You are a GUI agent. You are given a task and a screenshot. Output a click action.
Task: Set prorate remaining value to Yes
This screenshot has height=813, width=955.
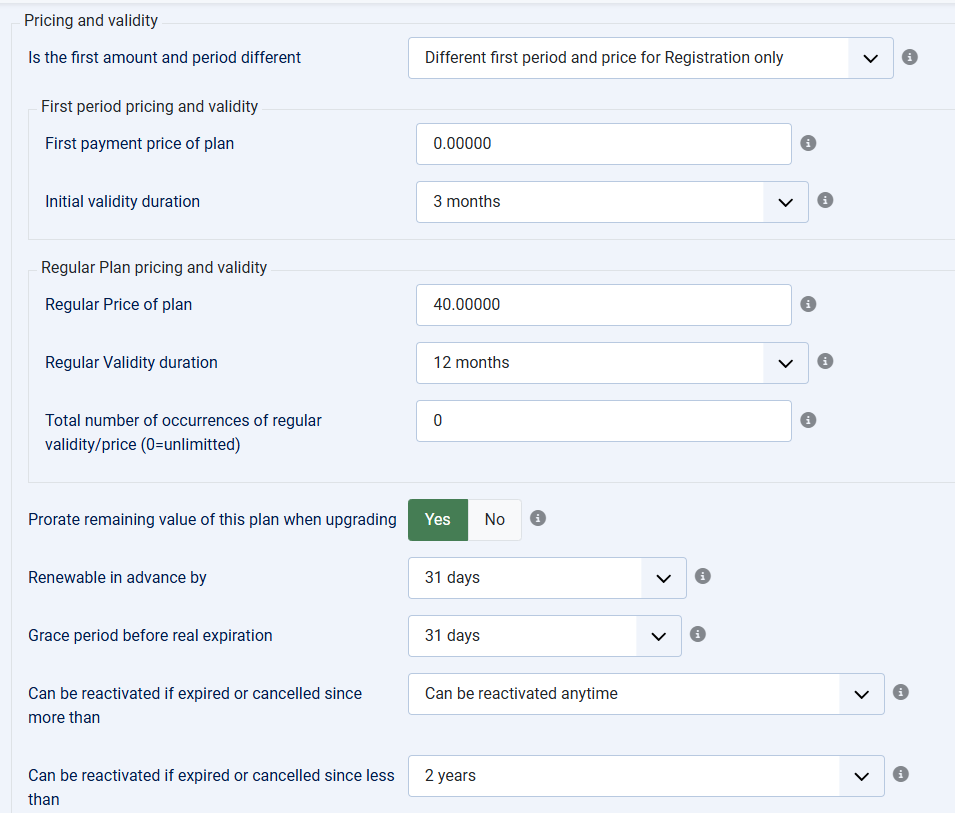click(x=438, y=519)
